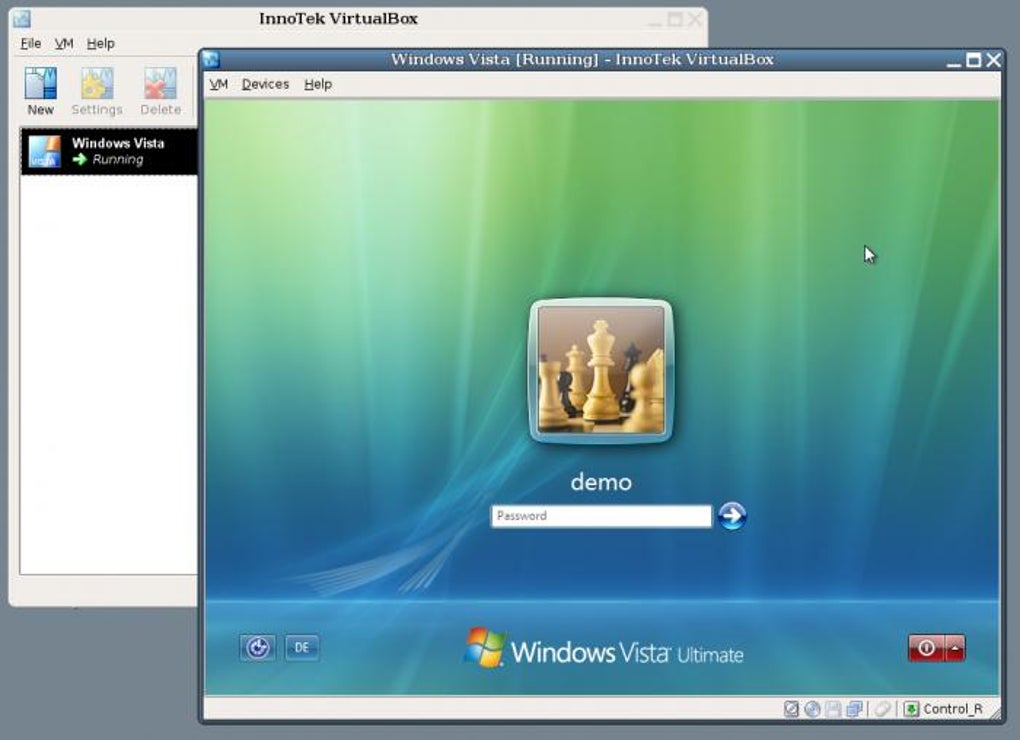Click the demo user name
Viewport: 1020px width, 740px height.
click(601, 482)
